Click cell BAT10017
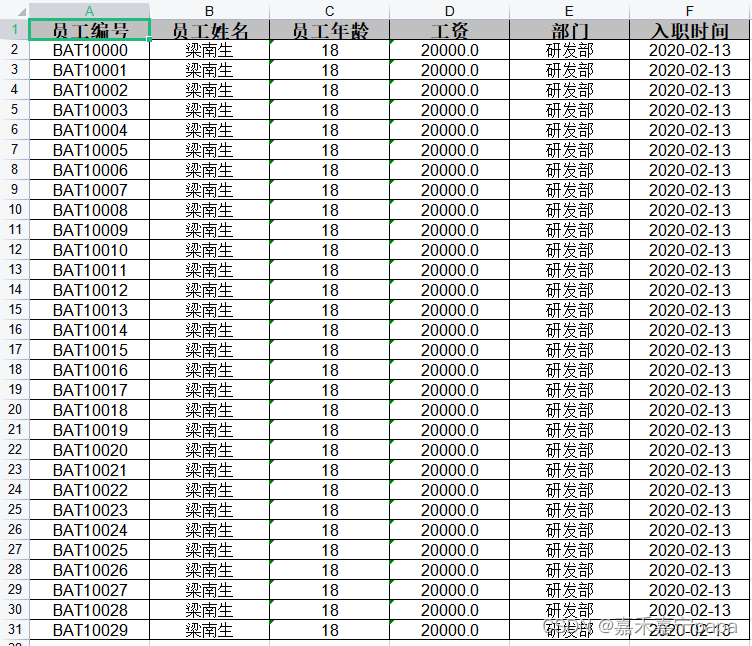The width and height of the screenshot is (752, 646). click(x=90, y=389)
